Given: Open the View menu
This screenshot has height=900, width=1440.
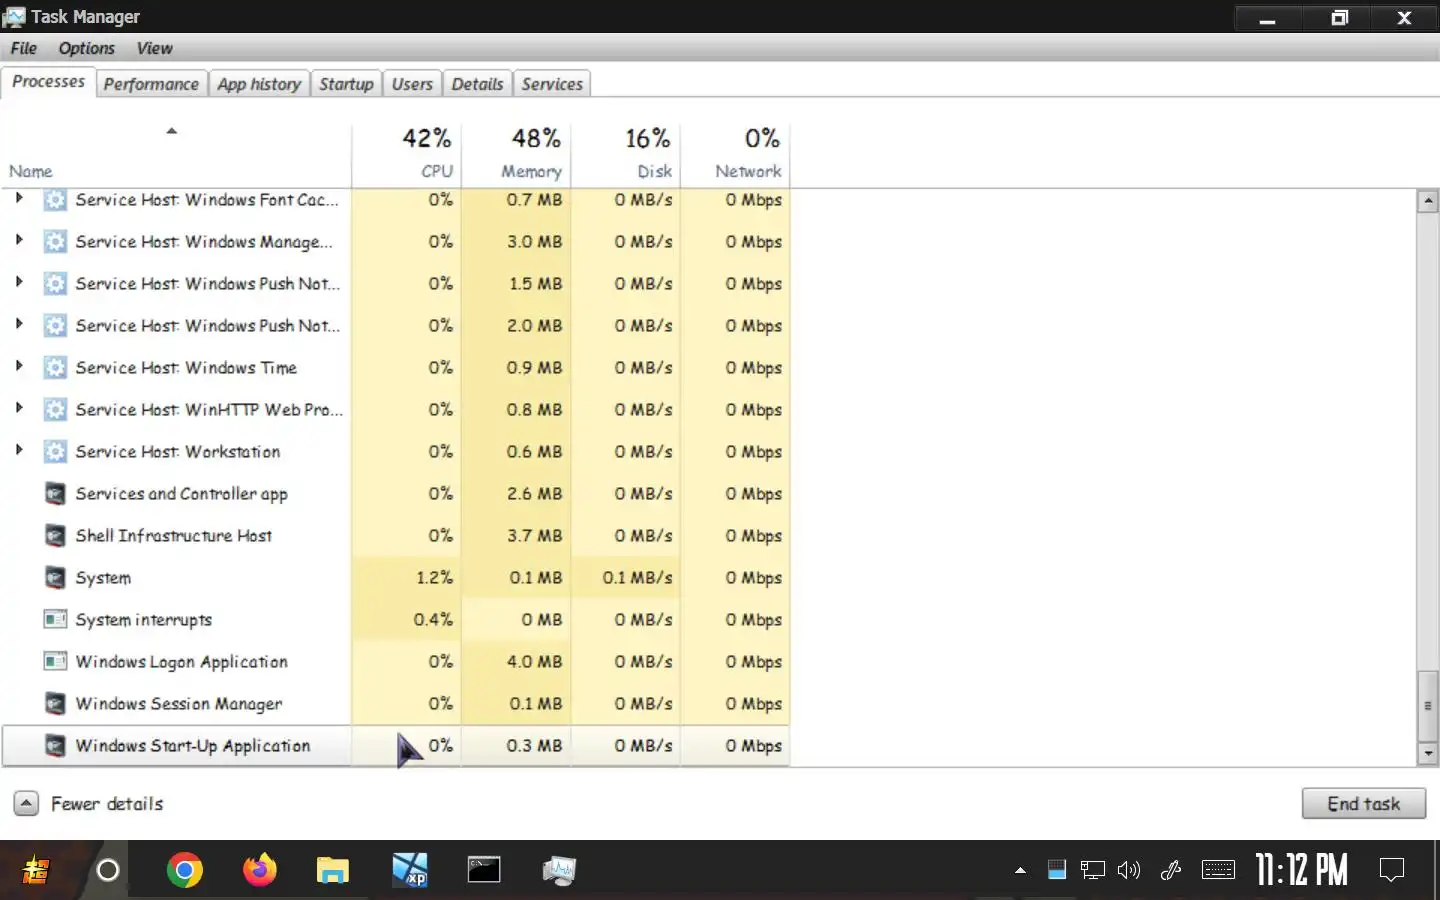Looking at the screenshot, I should coord(154,48).
